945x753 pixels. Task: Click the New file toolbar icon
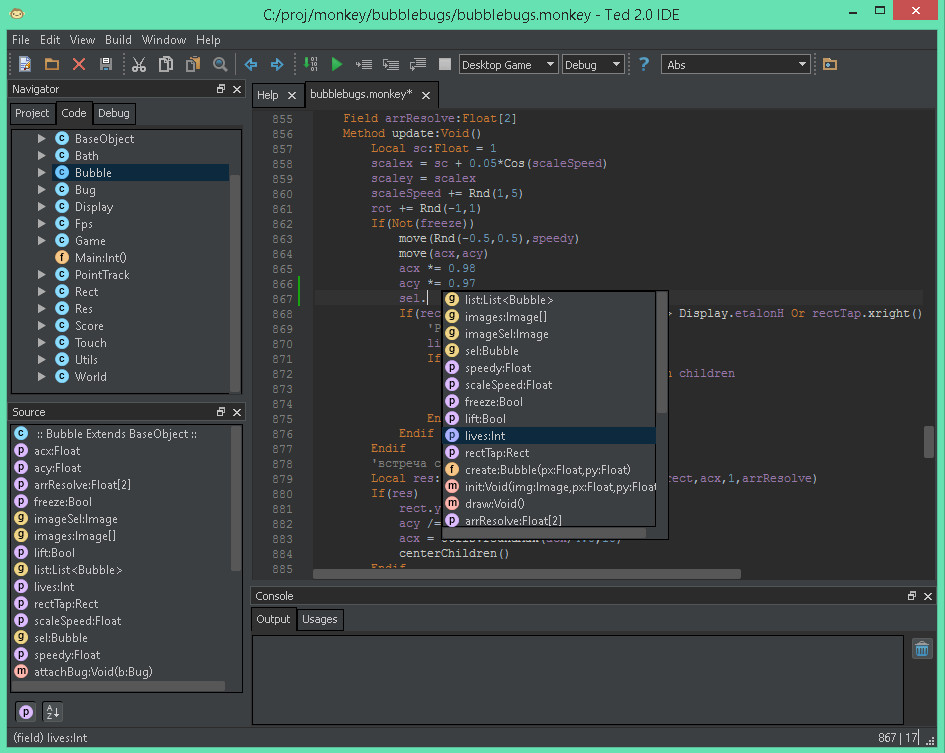click(26, 65)
